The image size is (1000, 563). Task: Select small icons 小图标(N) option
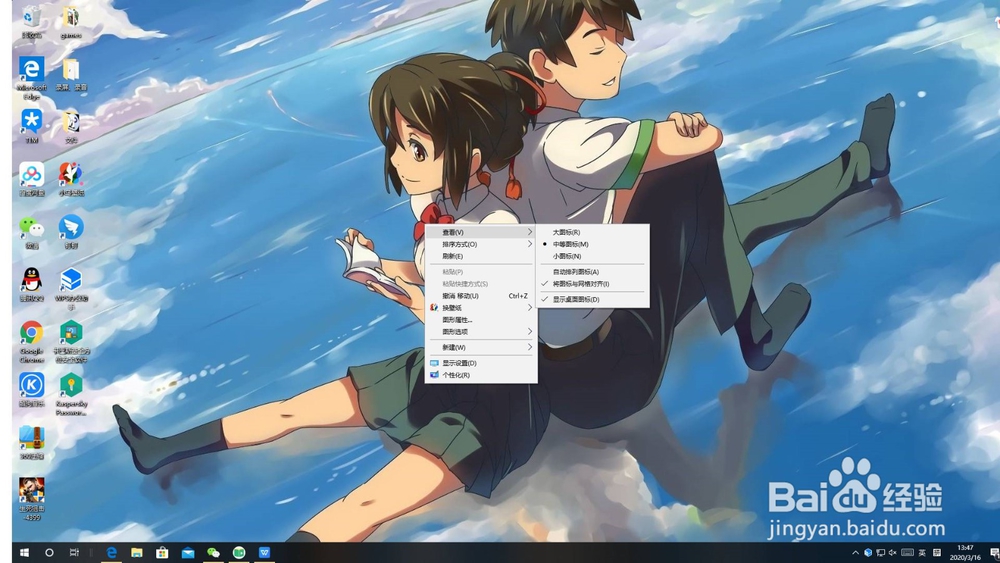click(x=592, y=256)
